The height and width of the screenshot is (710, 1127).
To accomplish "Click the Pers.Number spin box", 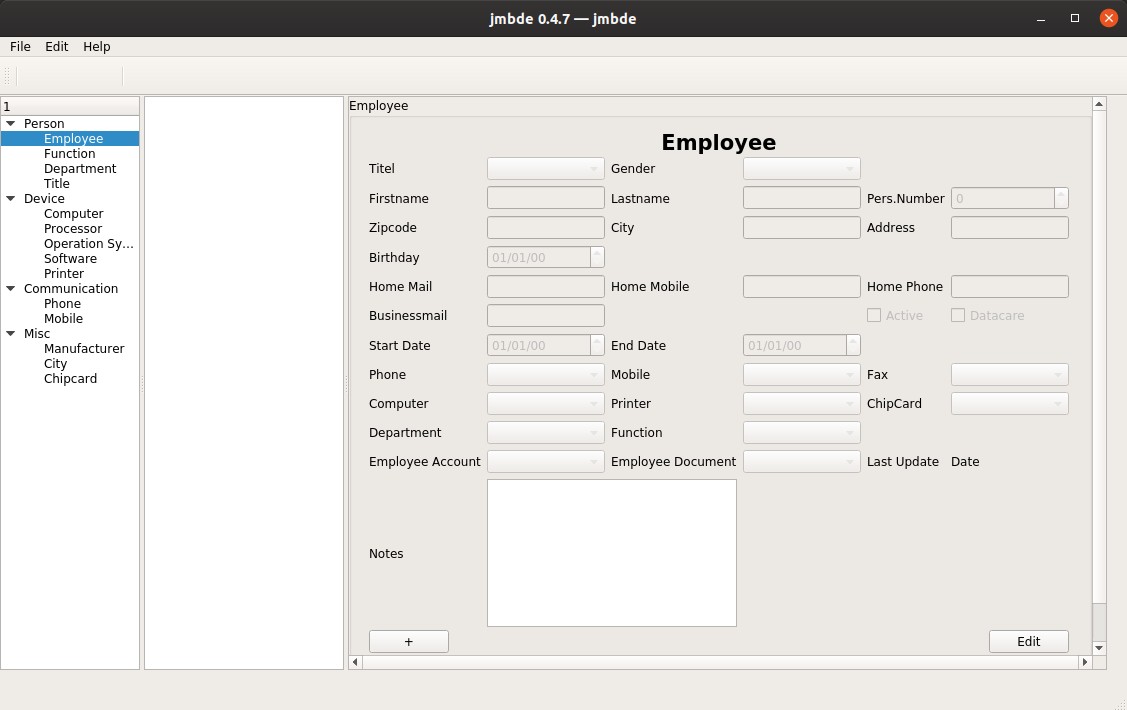I will tap(1009, 198).
